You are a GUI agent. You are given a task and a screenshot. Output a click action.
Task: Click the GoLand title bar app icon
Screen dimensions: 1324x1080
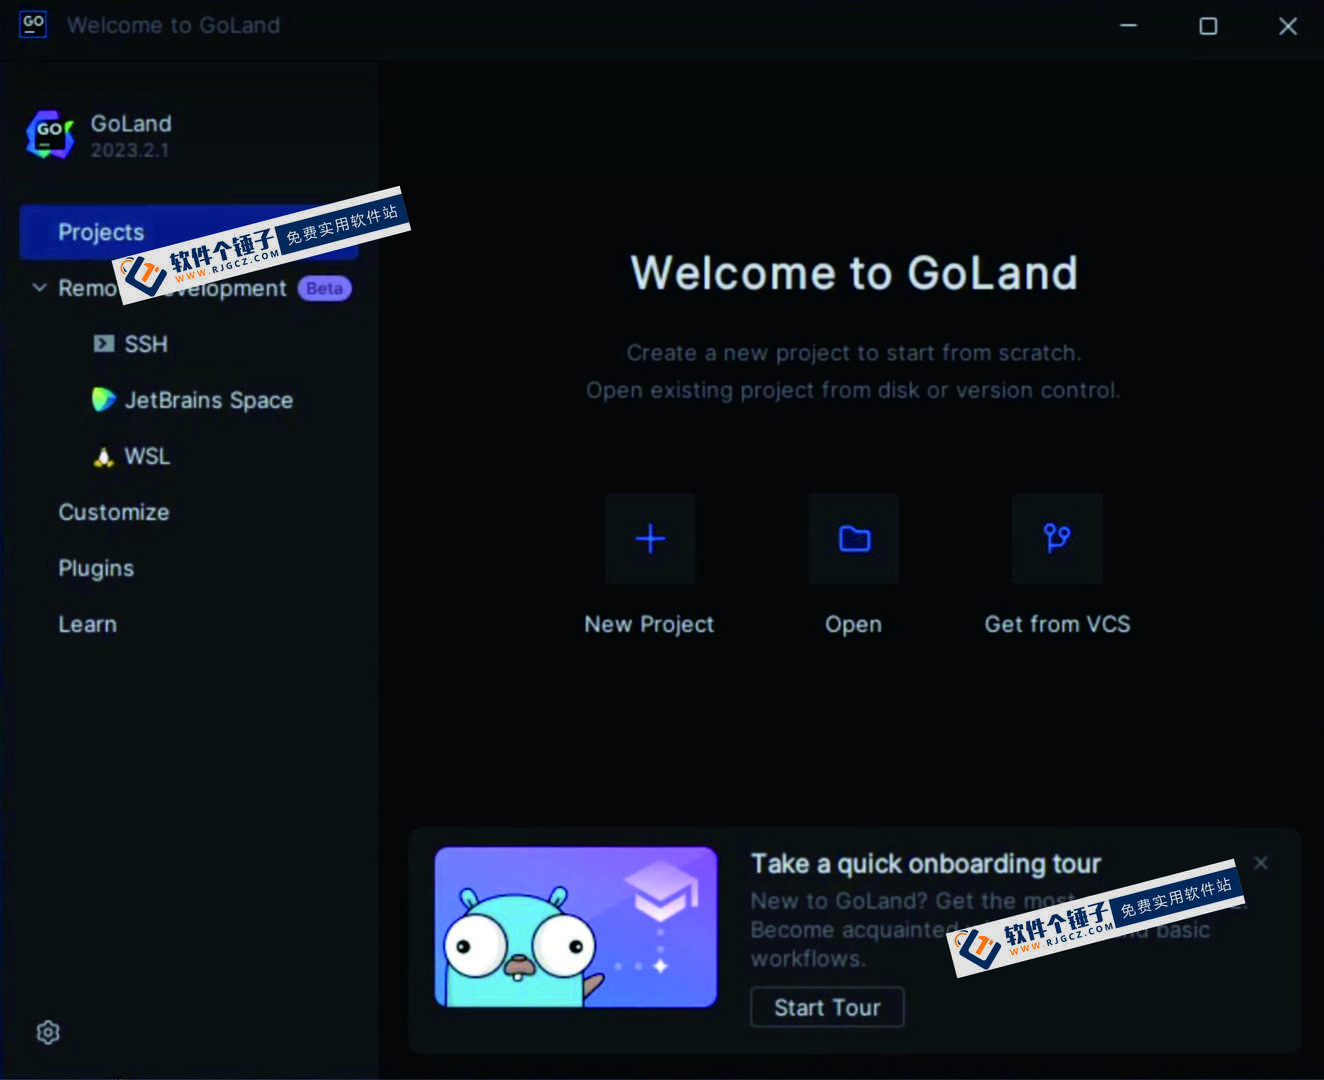[x=33, y=24]
